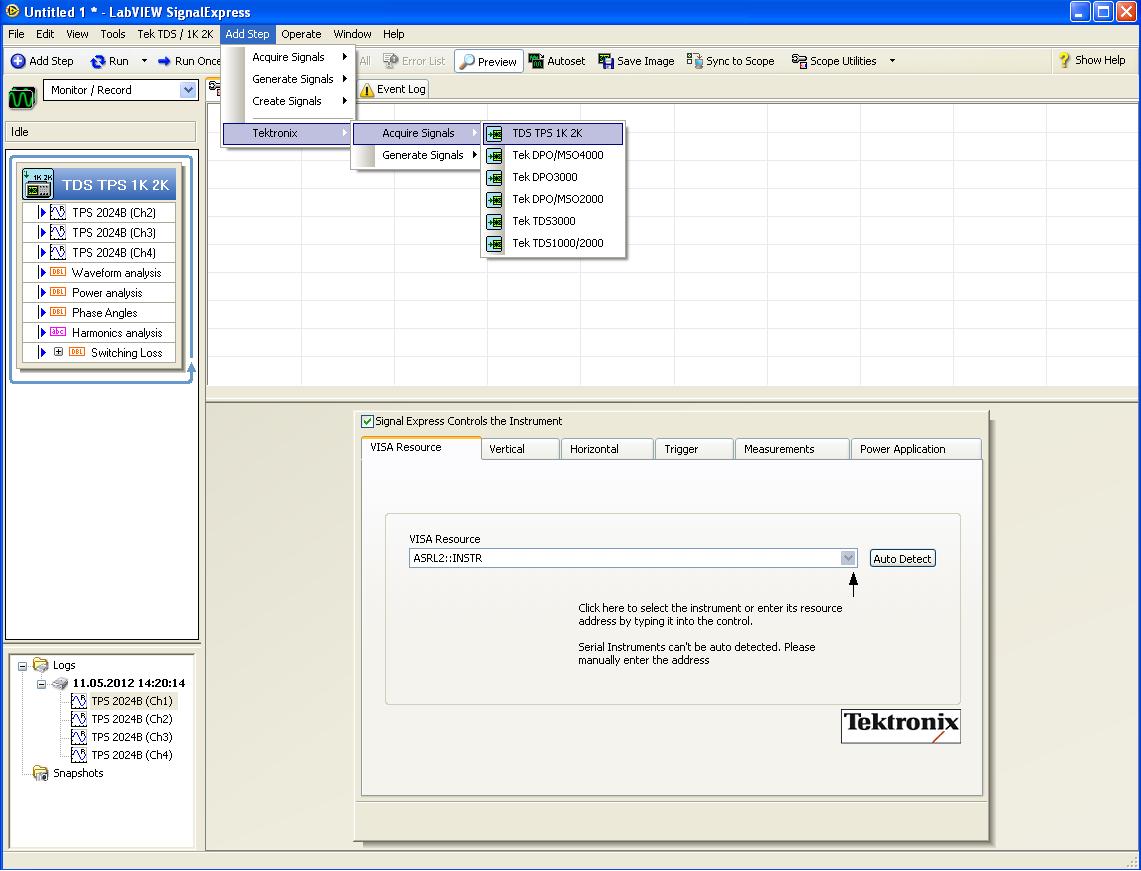Image resolution: width=1141 pixels, height=871 pixels.
Task: Choose Generate Signals in Add Step menu
Action: point(288,79)
